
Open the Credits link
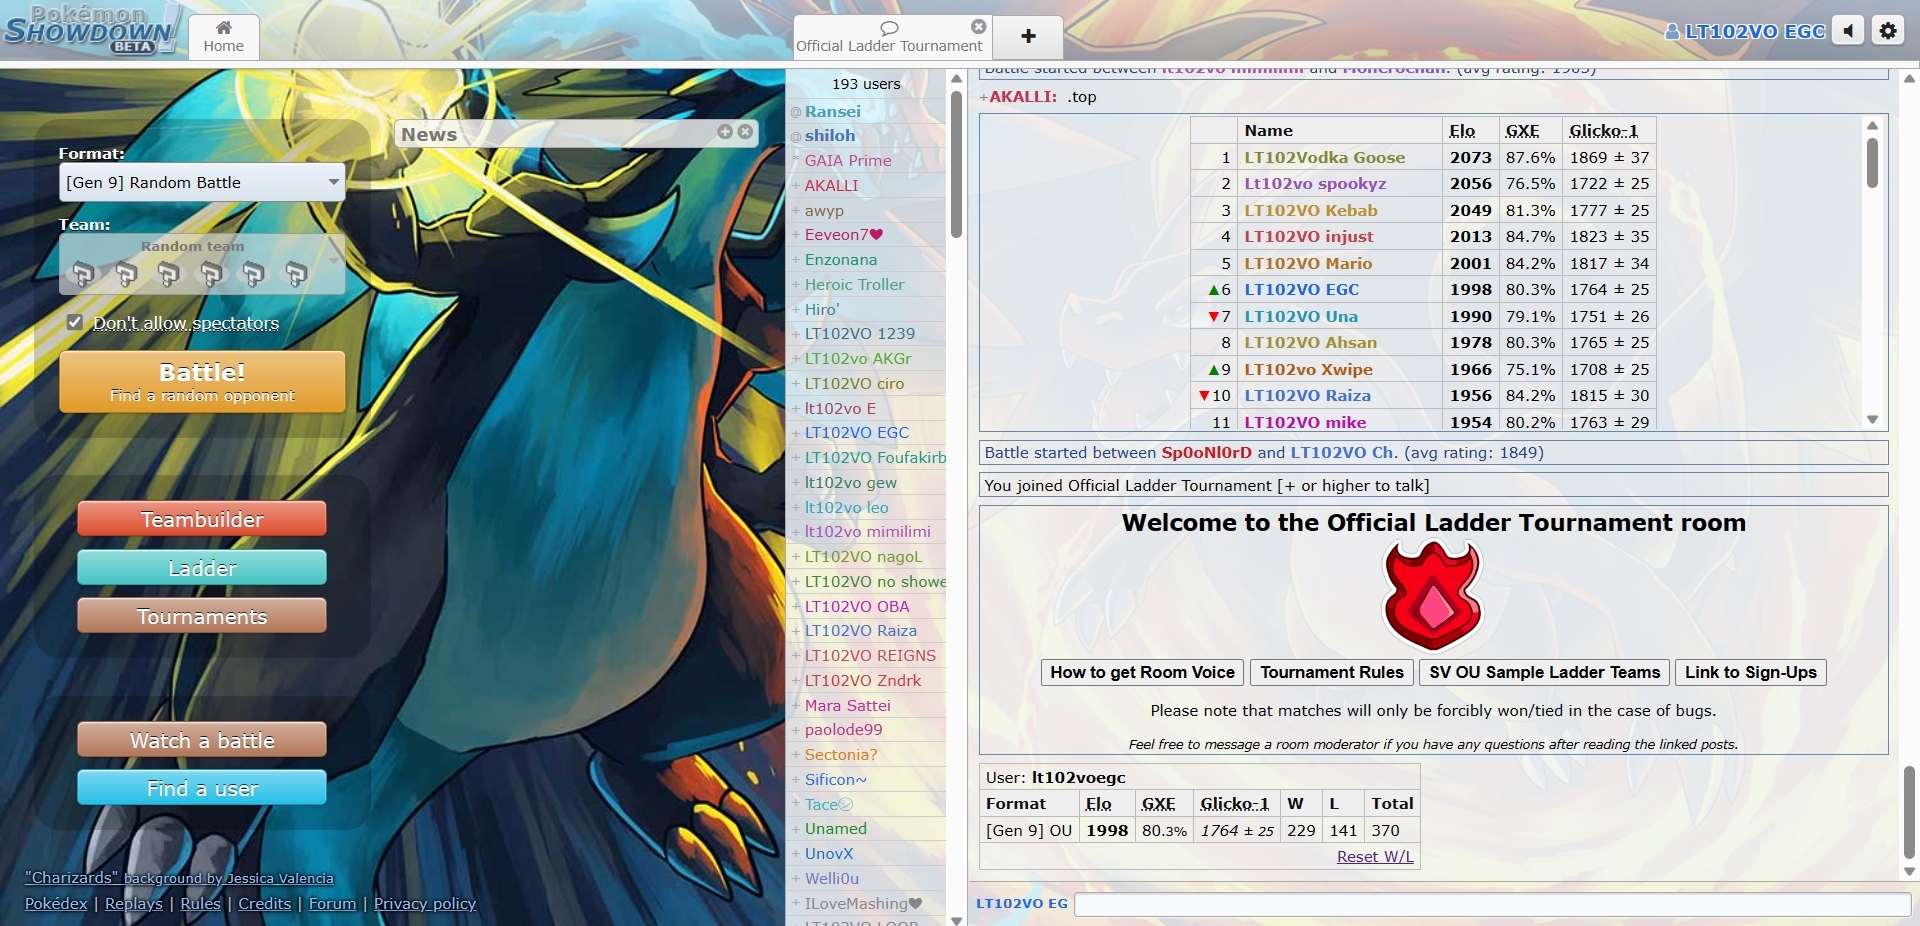click(x=265, y=903)
